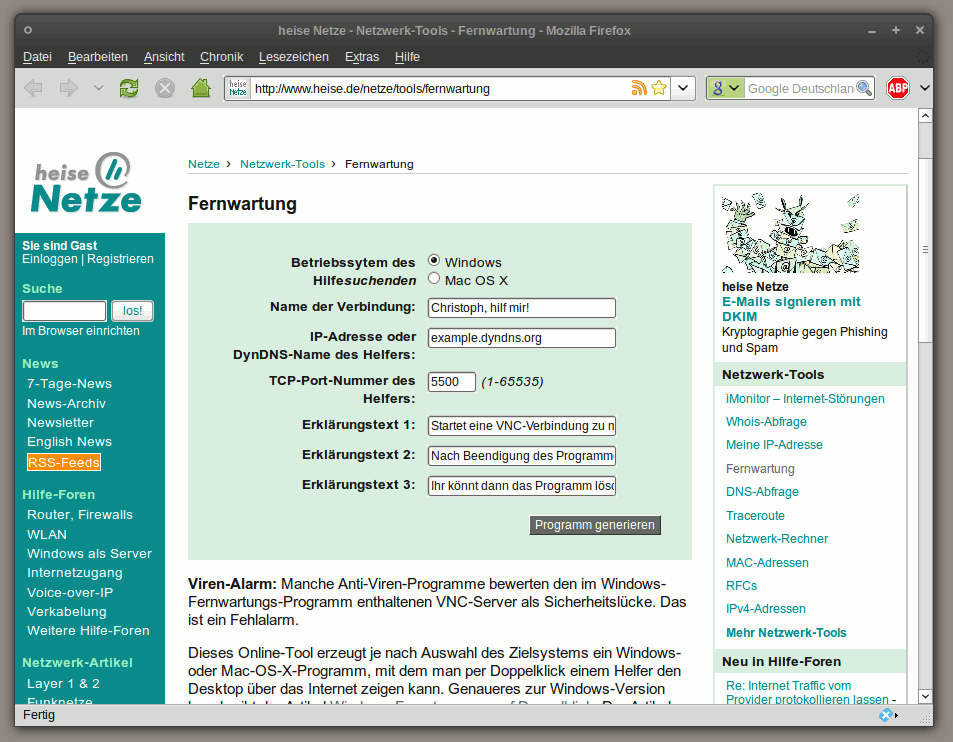
Task: Click the Erklärungstext 1 field
Action: click(521, 426)
